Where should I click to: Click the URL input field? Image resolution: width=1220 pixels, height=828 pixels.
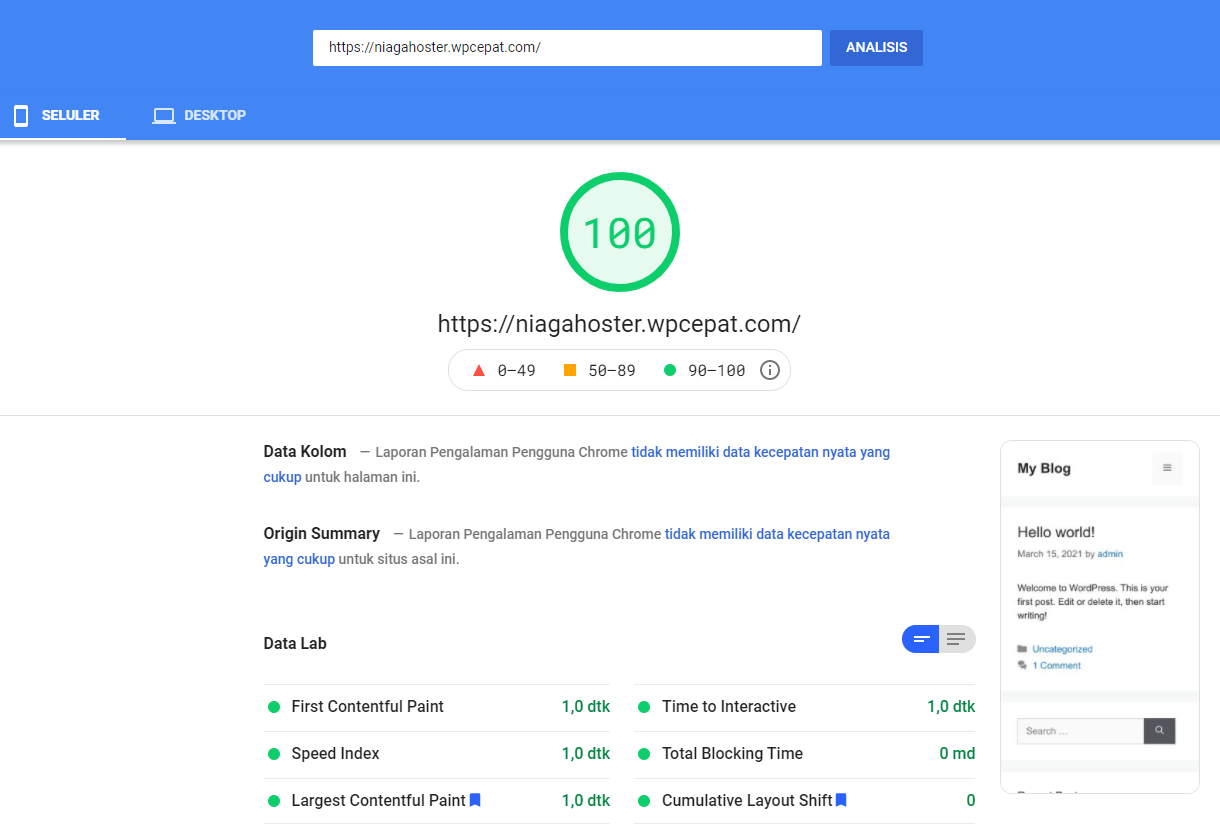coord(567,48)
